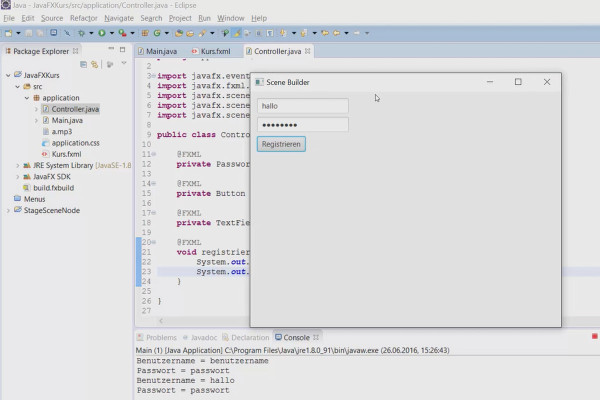Expand the JRE System Library node

[18, 165]
